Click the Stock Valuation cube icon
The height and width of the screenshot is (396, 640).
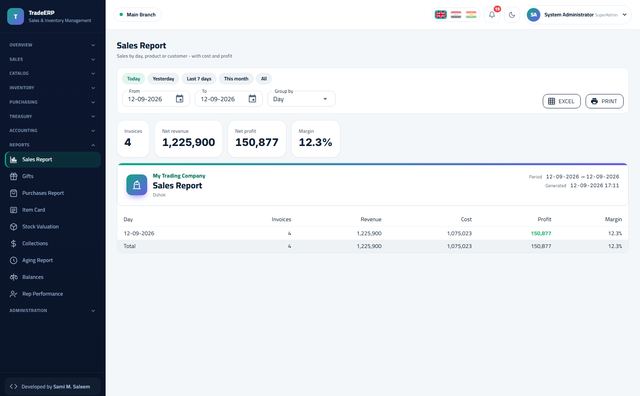click(x=13, y=227)
